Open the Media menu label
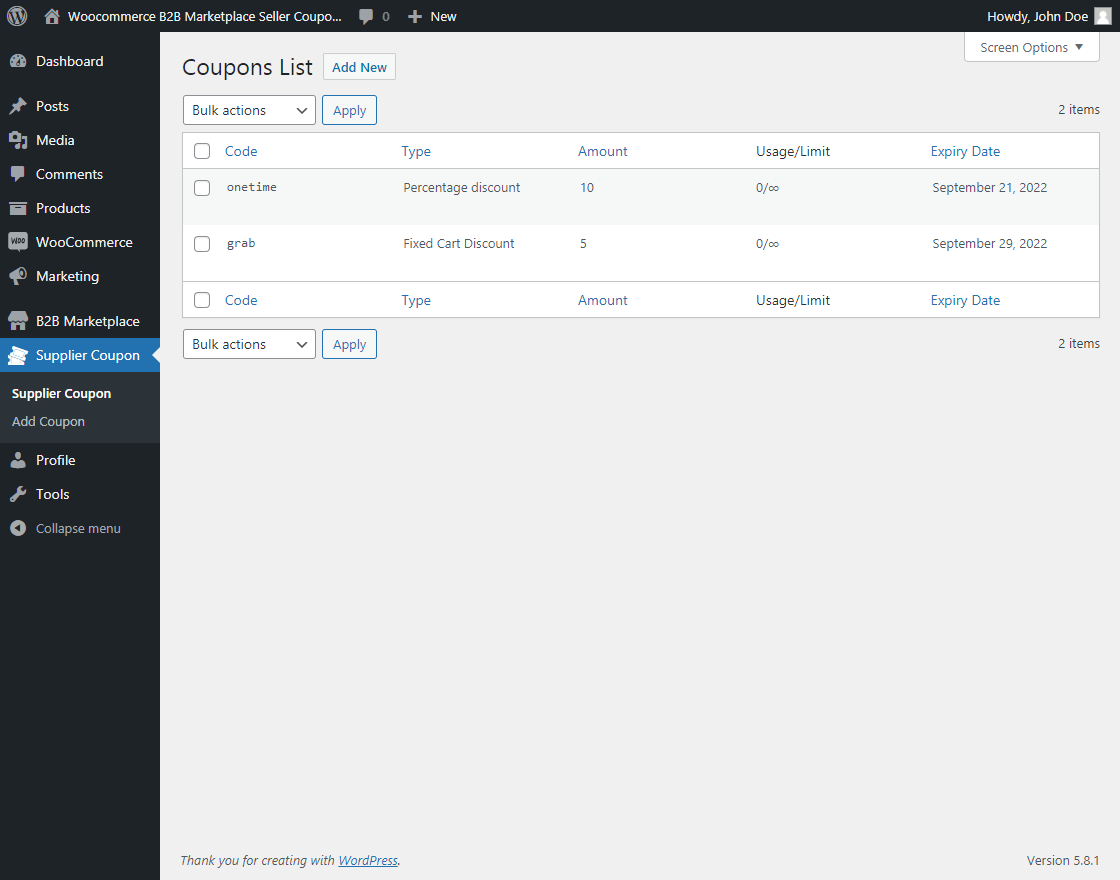The image size is (1120, 880). (x=55, y=140)
